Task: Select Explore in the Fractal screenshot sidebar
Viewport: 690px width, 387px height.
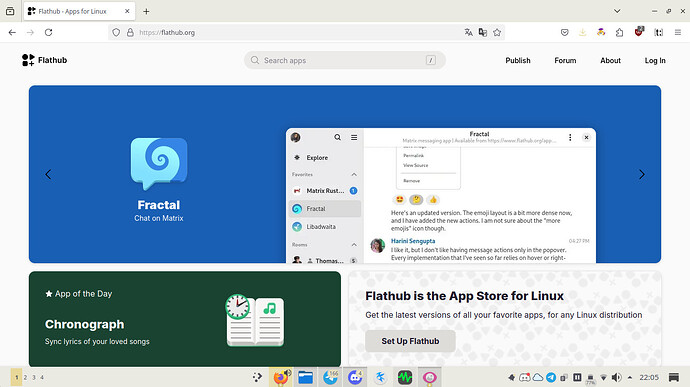Action: click(x=325, y=158)
